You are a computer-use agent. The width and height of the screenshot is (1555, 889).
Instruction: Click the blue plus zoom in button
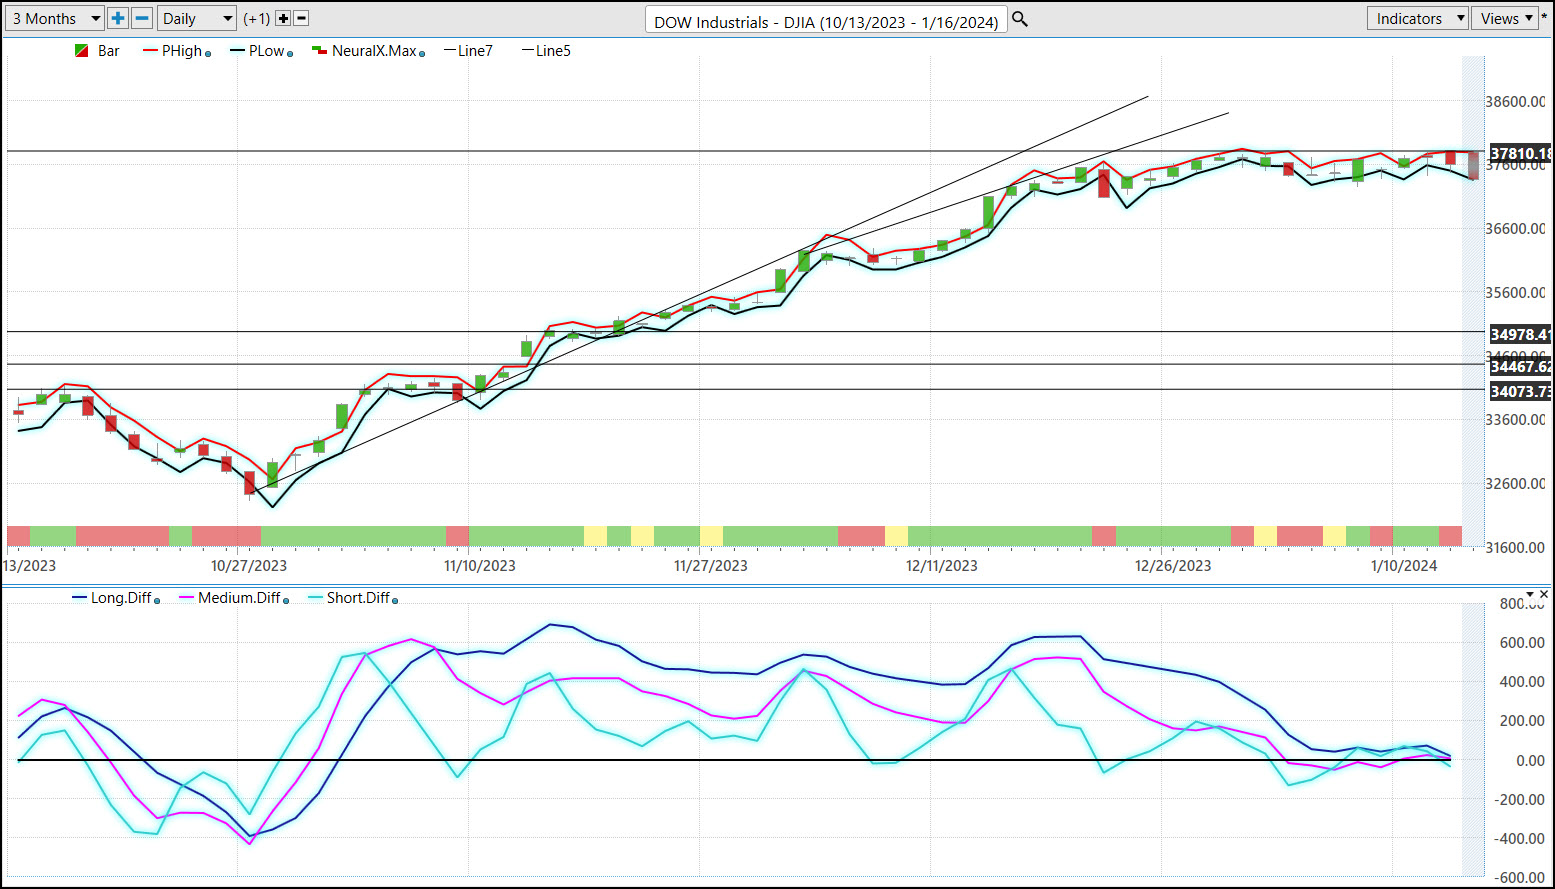click(x=118, y=18)
